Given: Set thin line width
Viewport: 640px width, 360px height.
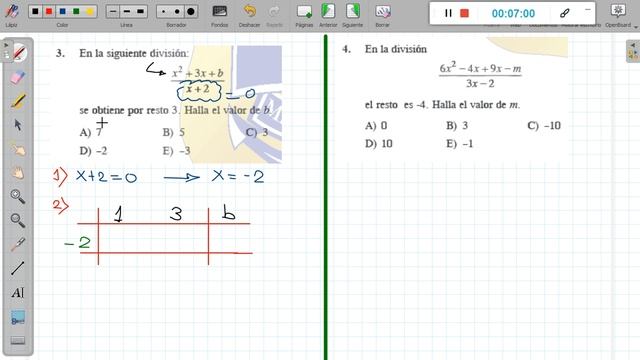Looking at the screenshot, I should 113,11.
